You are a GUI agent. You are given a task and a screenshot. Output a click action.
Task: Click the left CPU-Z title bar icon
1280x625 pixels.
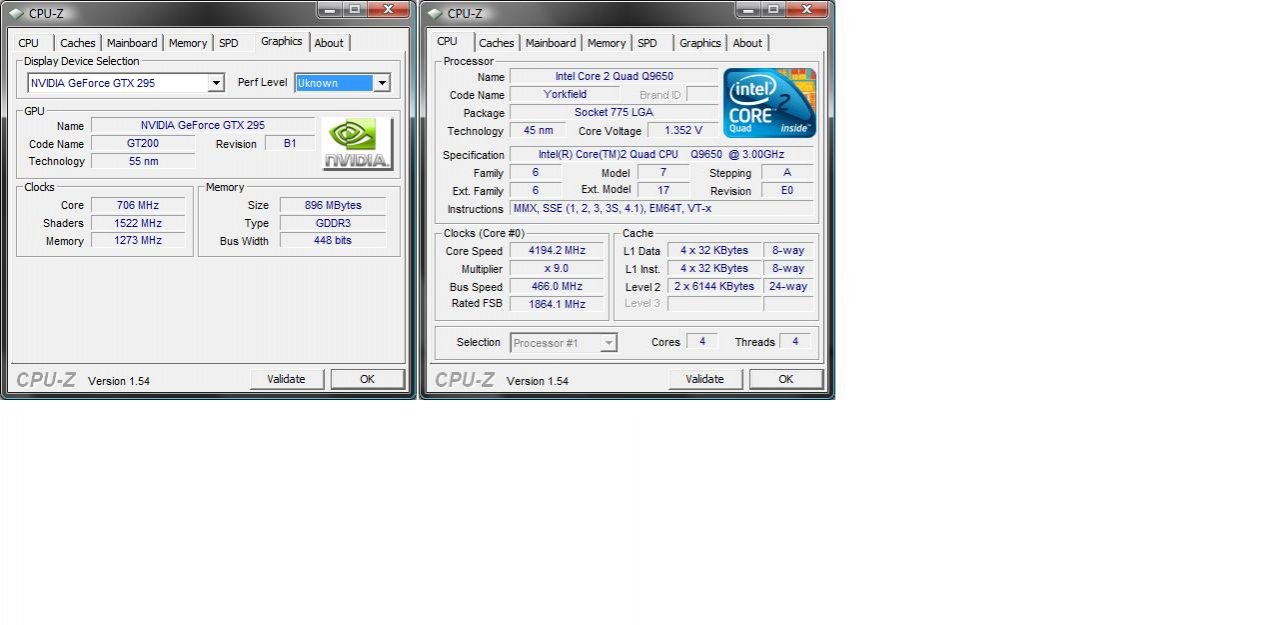click(x=15, y=13)
